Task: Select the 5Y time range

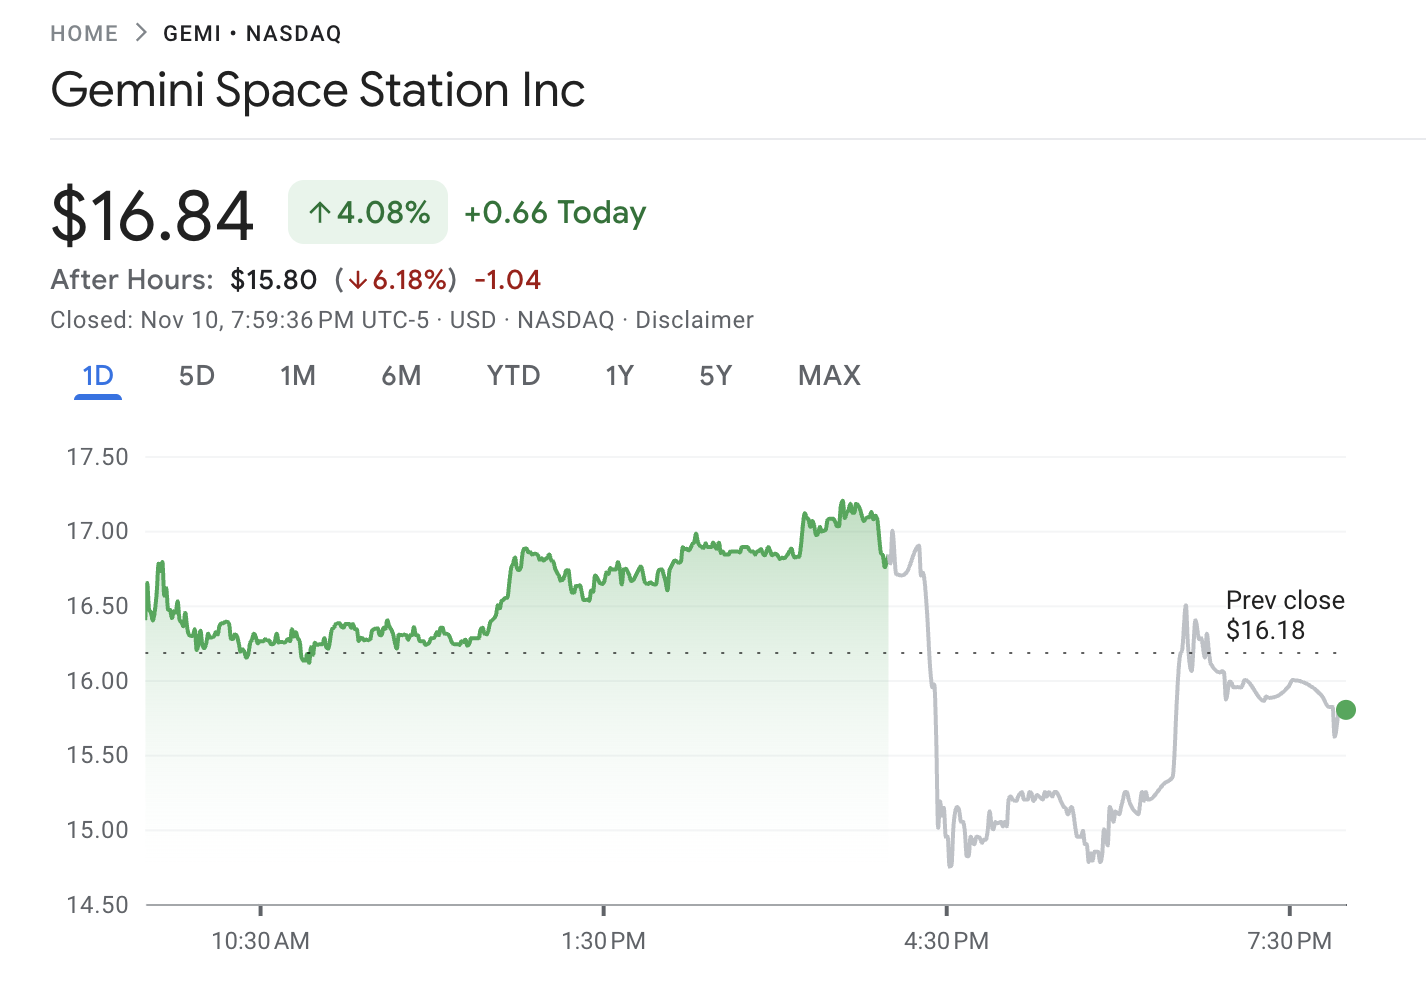Action: coord(715,375)
